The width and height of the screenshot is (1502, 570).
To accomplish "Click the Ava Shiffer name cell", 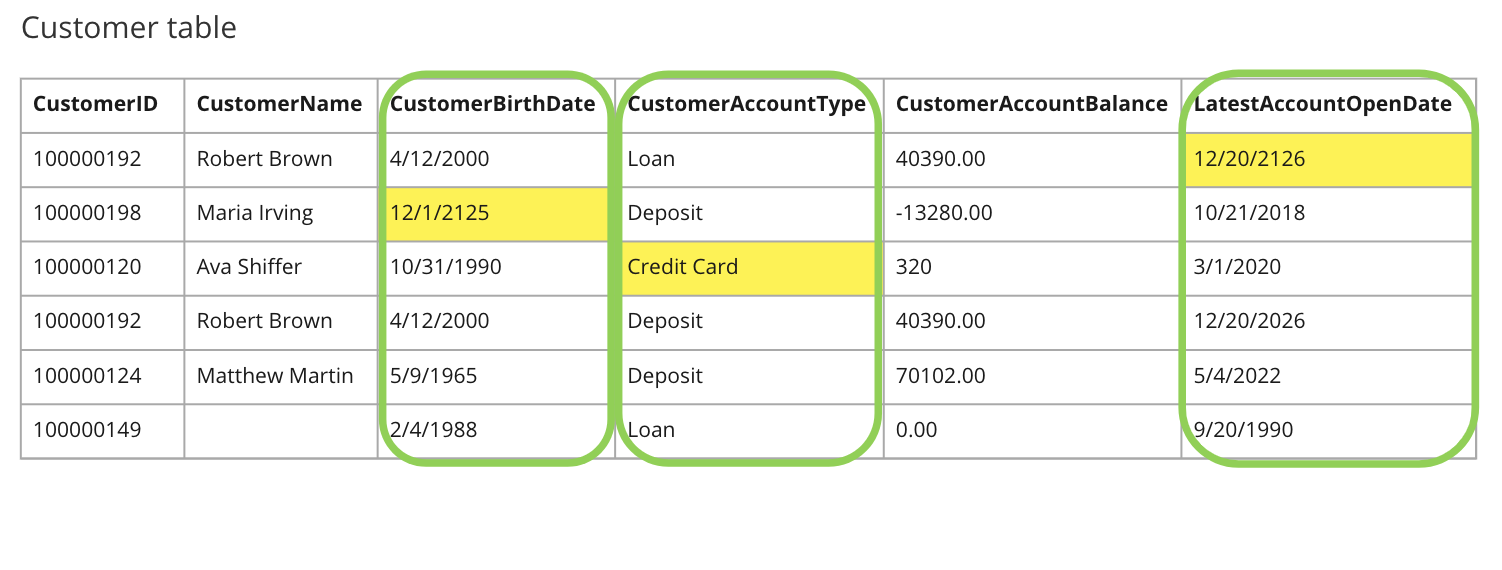I will [x=249, y=267].
